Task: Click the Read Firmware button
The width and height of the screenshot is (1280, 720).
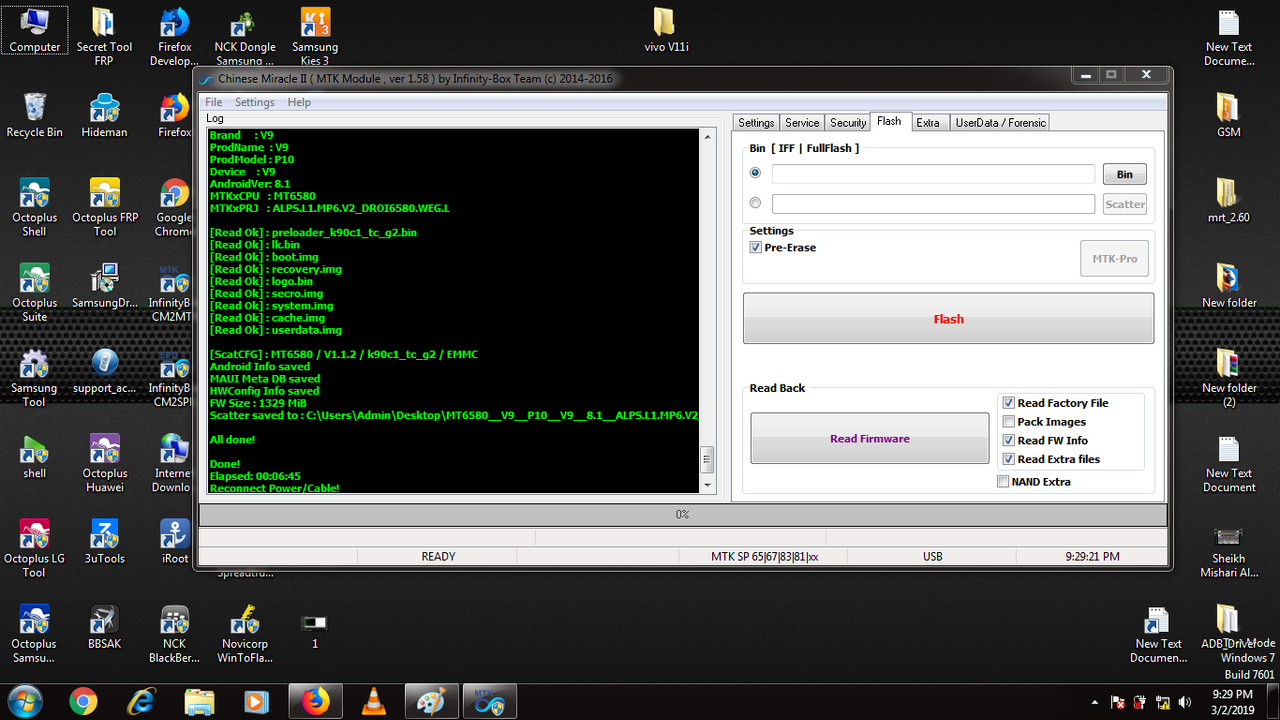Action: click(870, 438)
